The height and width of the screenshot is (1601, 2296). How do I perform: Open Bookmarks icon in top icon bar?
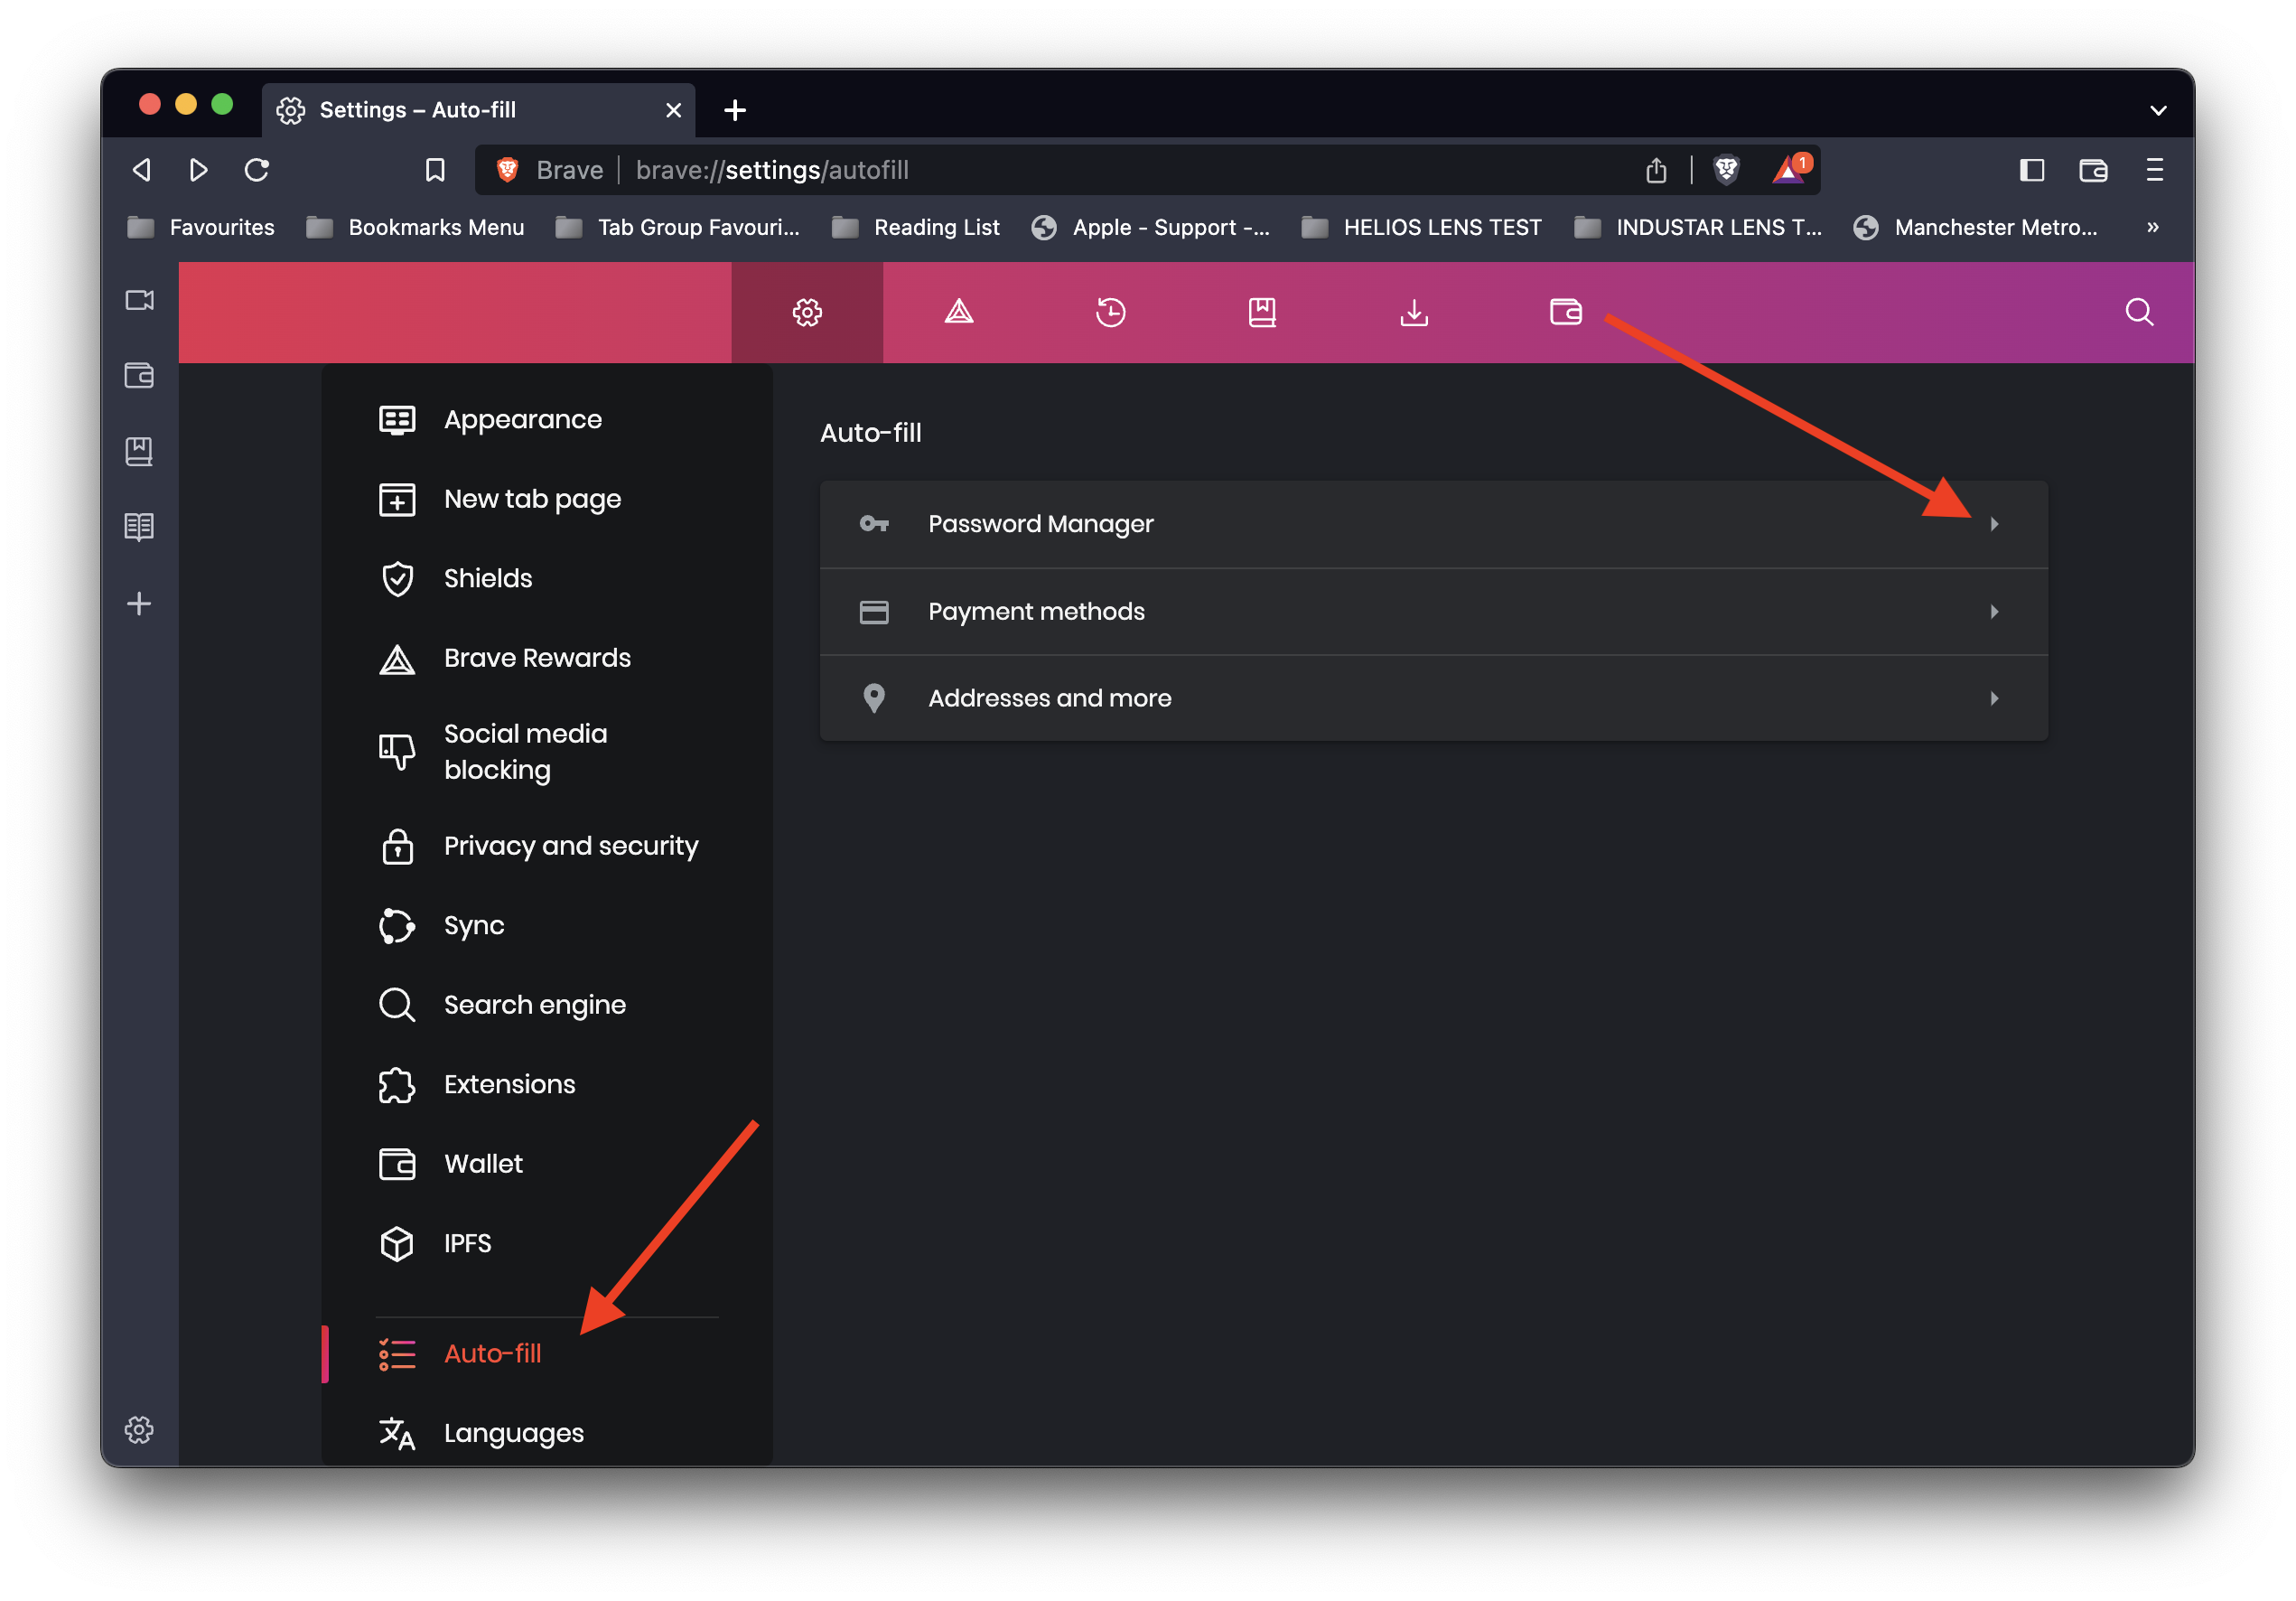point(1262,312)
